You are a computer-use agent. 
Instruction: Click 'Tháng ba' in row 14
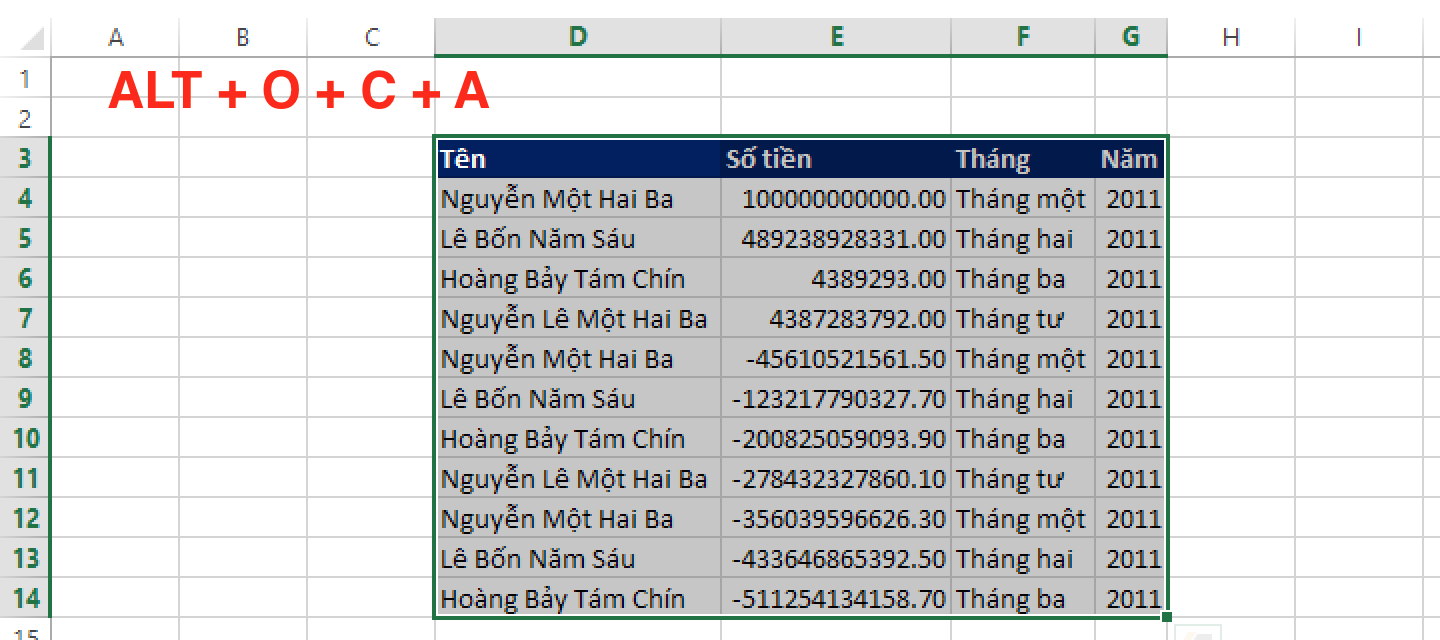point(1011,599)
